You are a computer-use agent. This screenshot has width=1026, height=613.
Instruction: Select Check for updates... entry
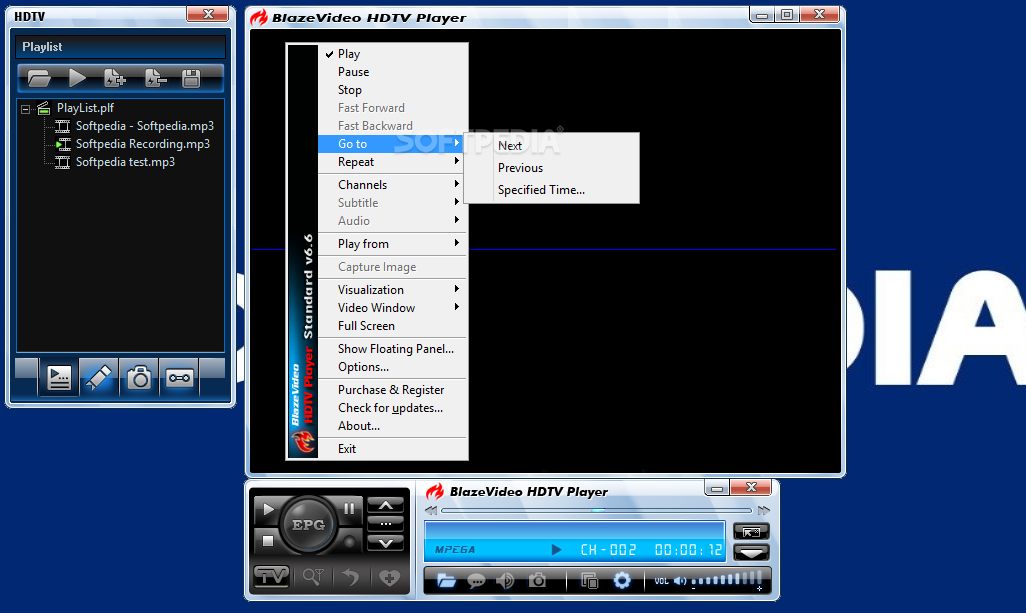393,408
